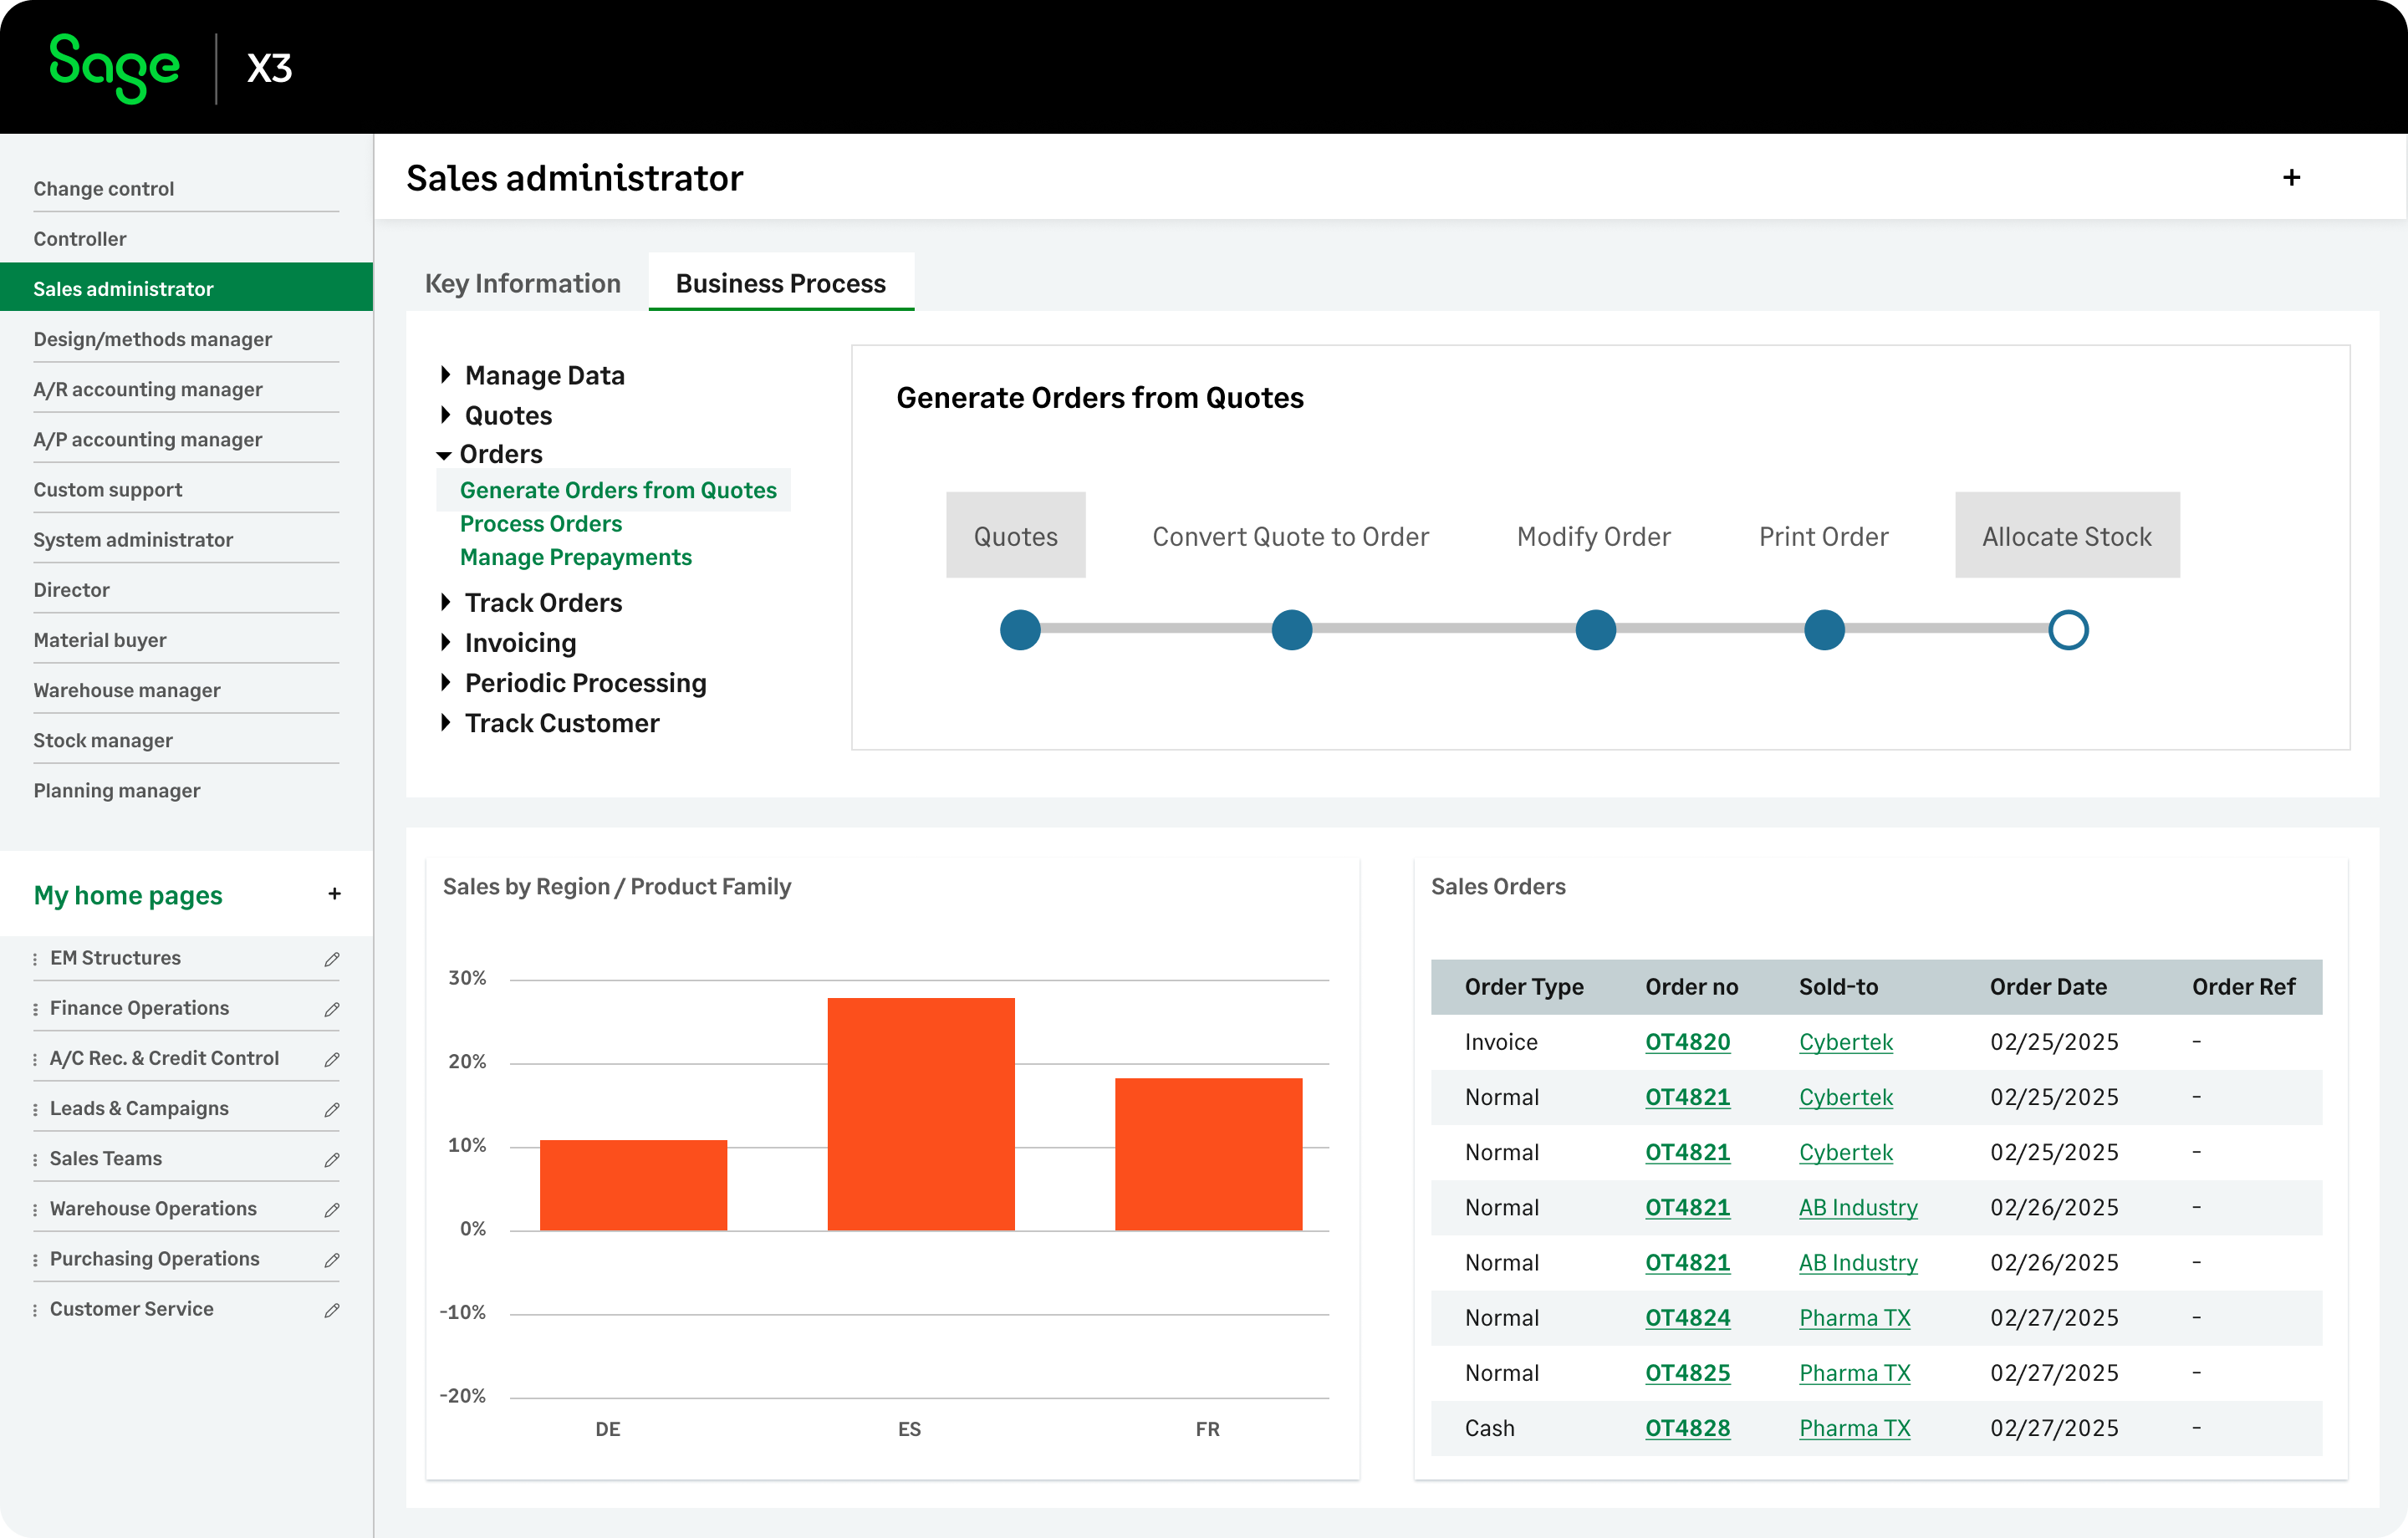Expand the Invoicing section

tap(446, 642)
